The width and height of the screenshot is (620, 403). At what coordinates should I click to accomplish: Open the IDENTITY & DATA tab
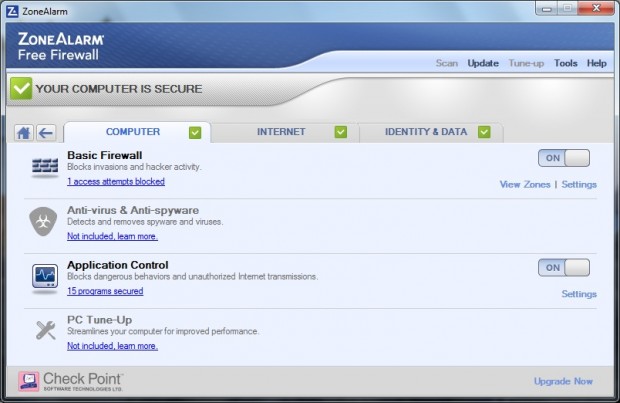tap(413, 132)
